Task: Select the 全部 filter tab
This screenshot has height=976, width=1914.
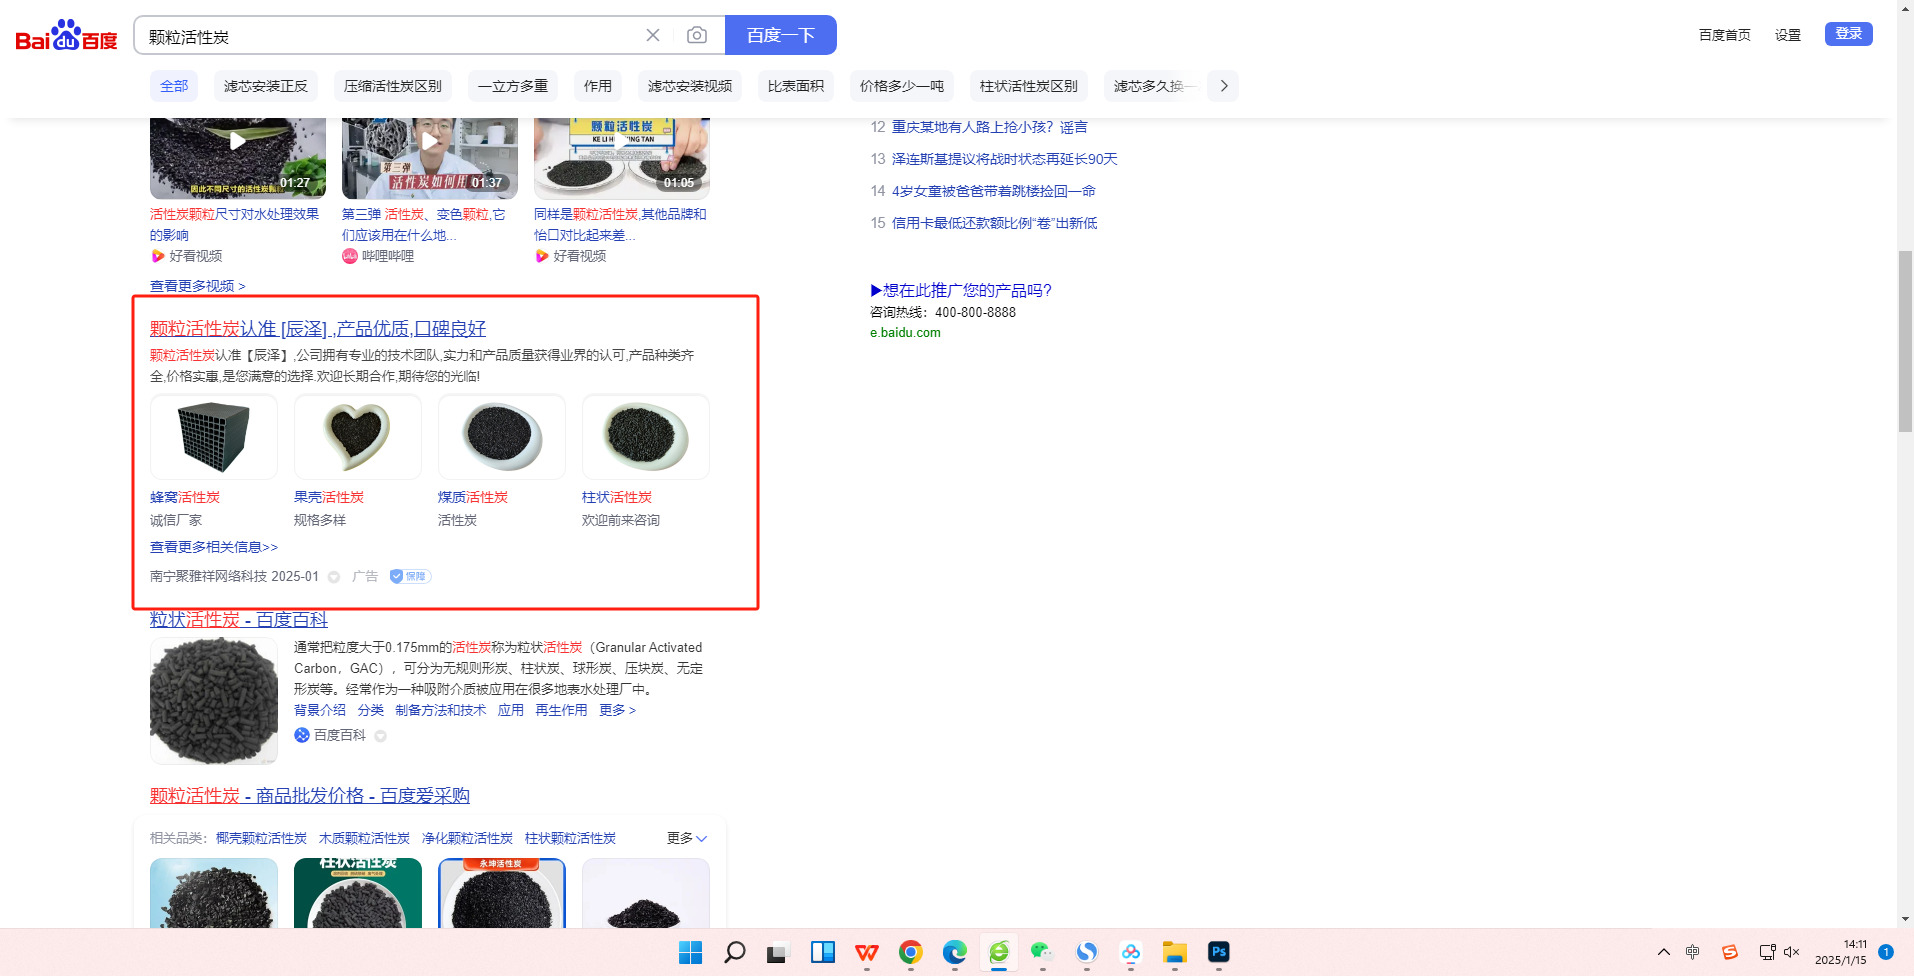Action: pos(174,86)
